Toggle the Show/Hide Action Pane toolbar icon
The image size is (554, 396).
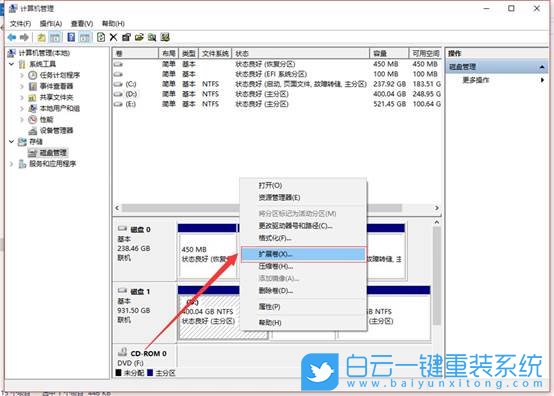(84, 37)
